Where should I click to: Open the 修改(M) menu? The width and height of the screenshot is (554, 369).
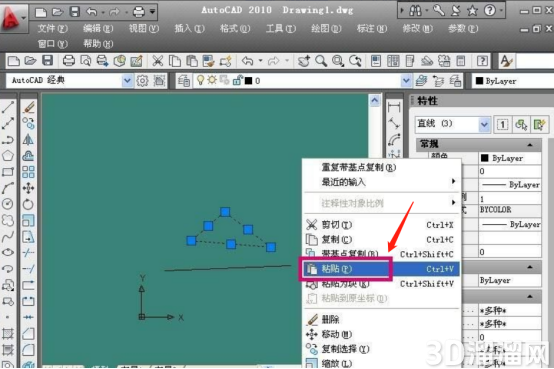(x=417, y=28)
